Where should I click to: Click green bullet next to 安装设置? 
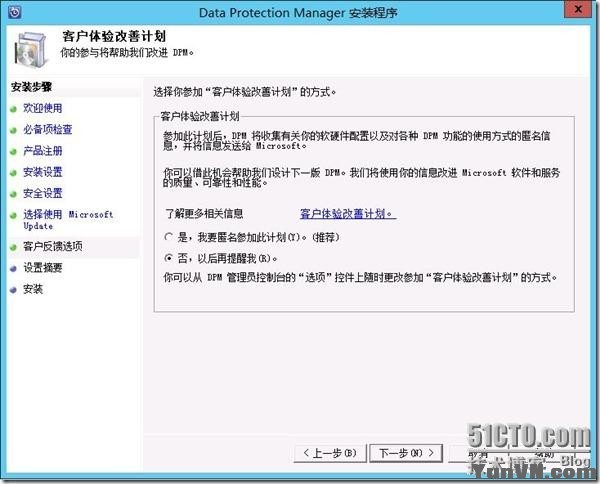point(13,173)
